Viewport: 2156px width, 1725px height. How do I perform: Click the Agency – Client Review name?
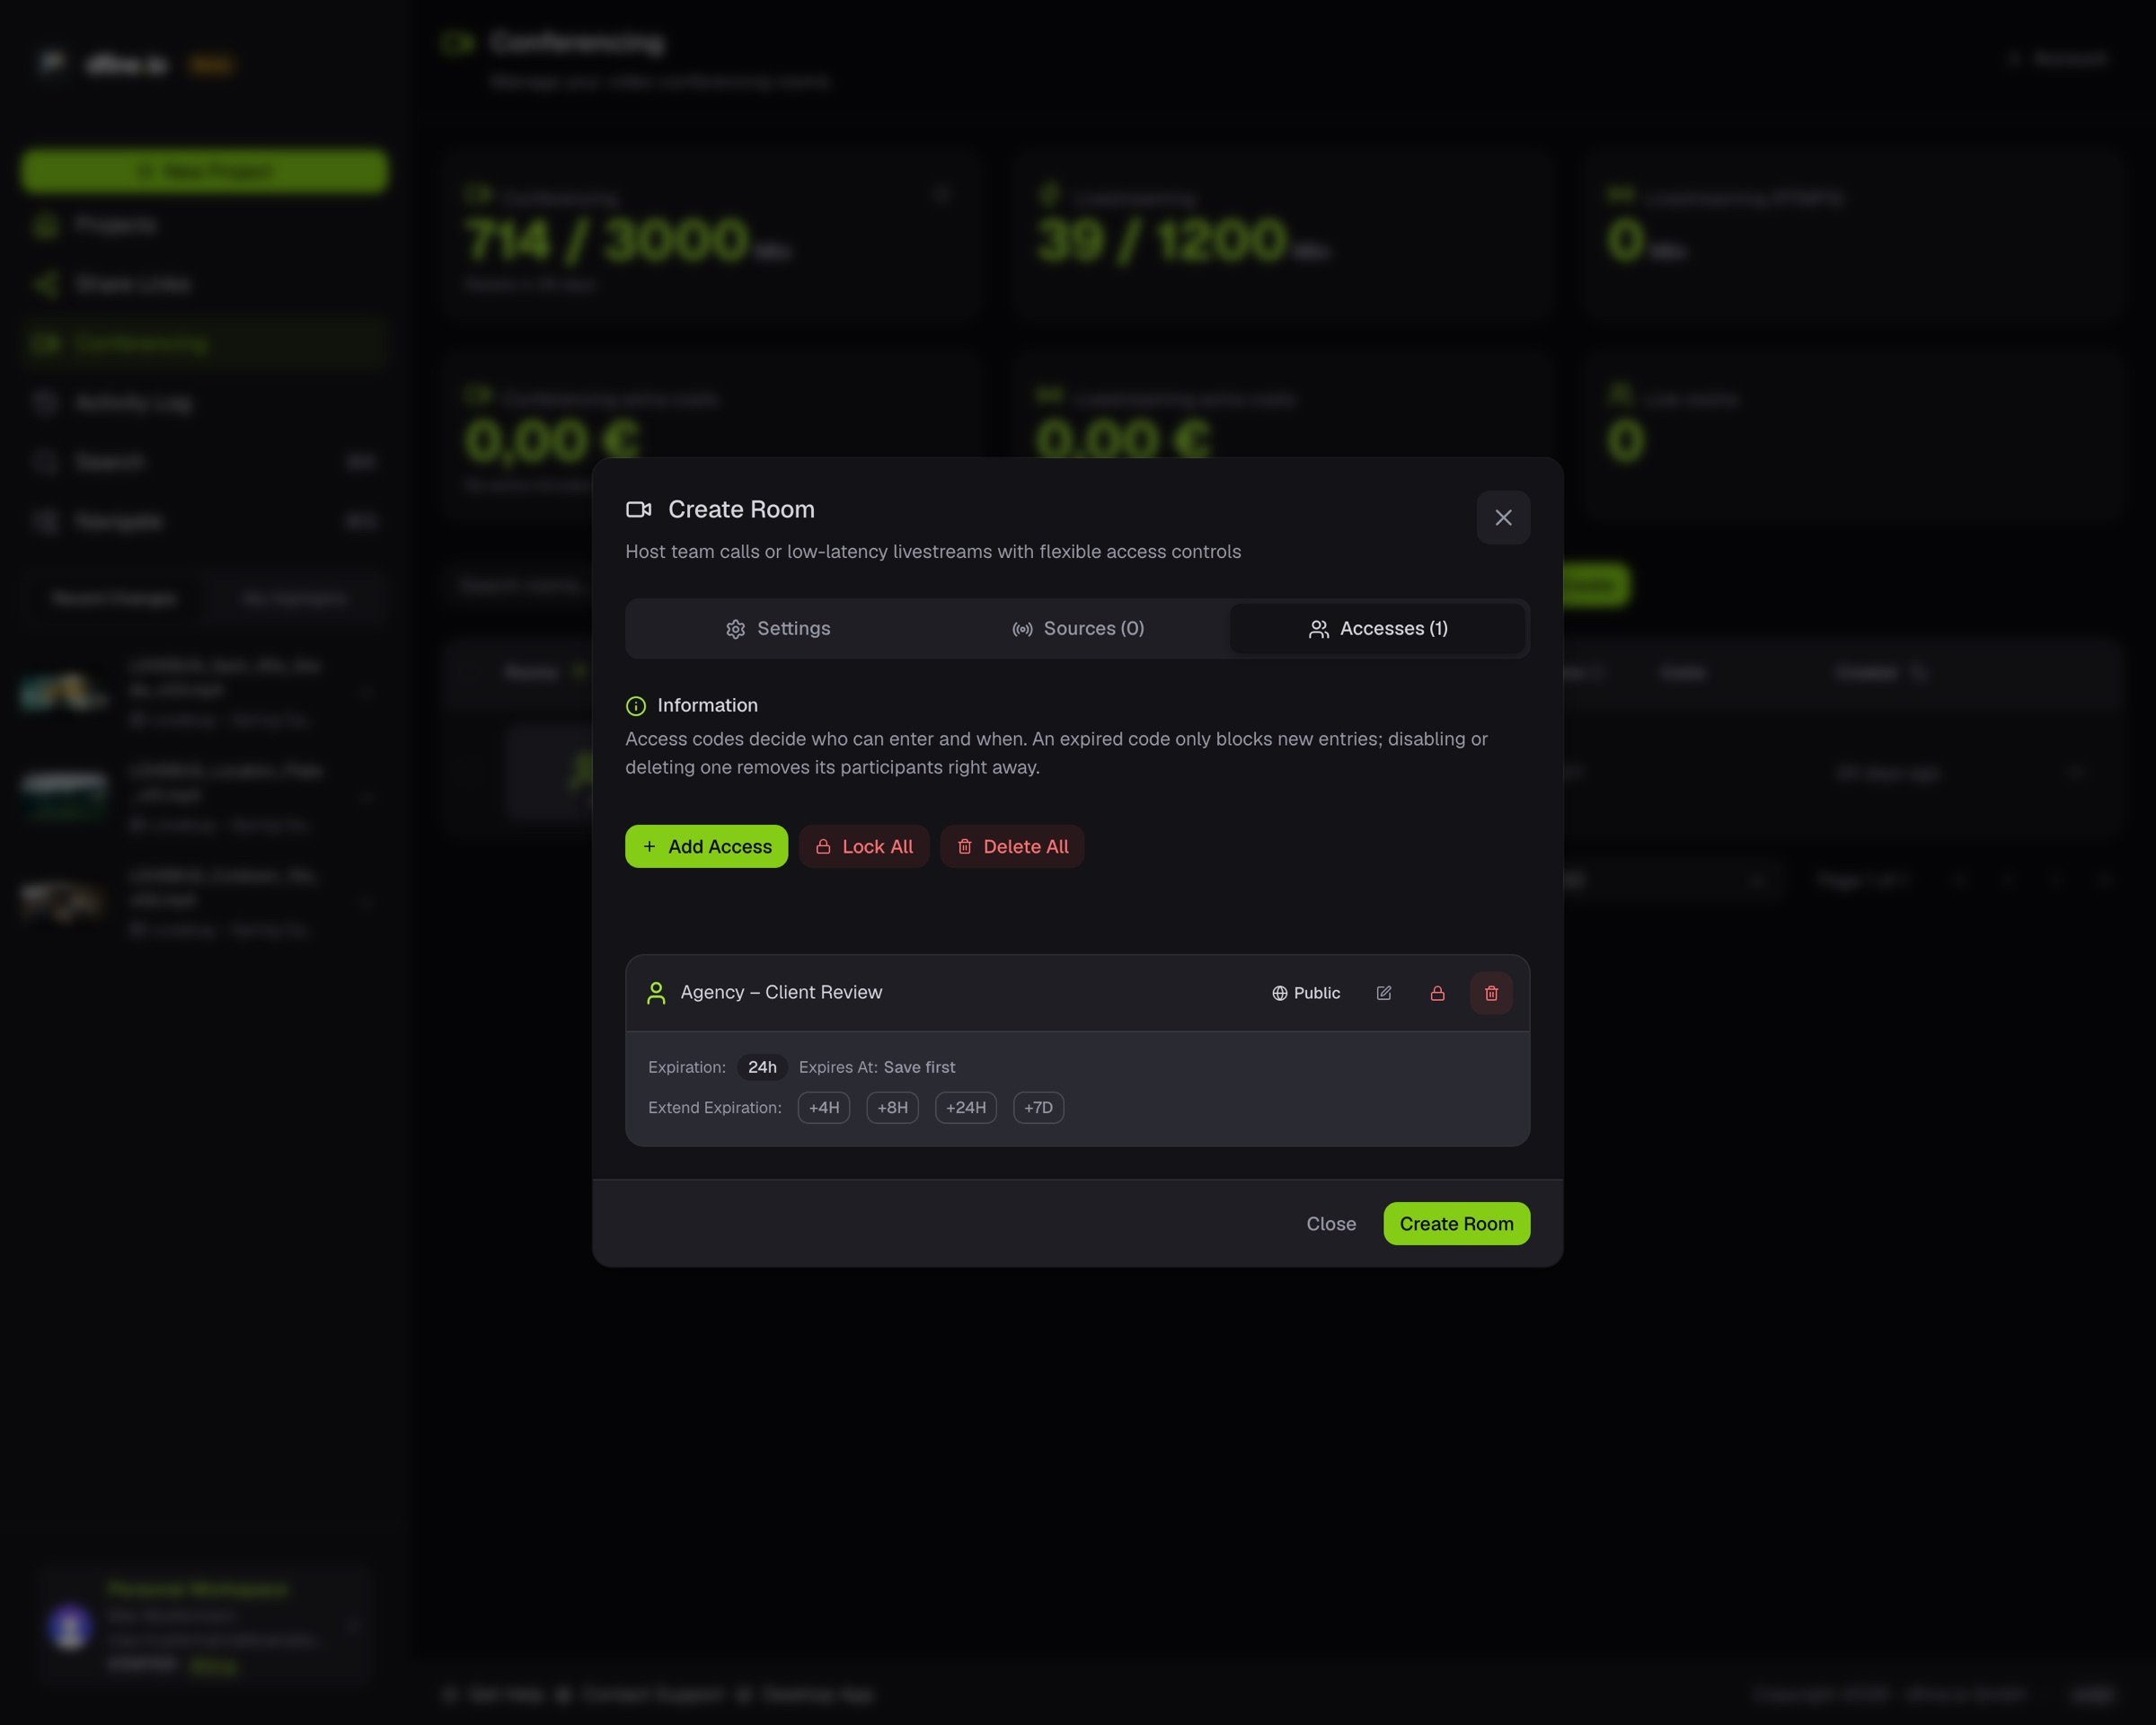pyautogui.click(x=781, y=992)
